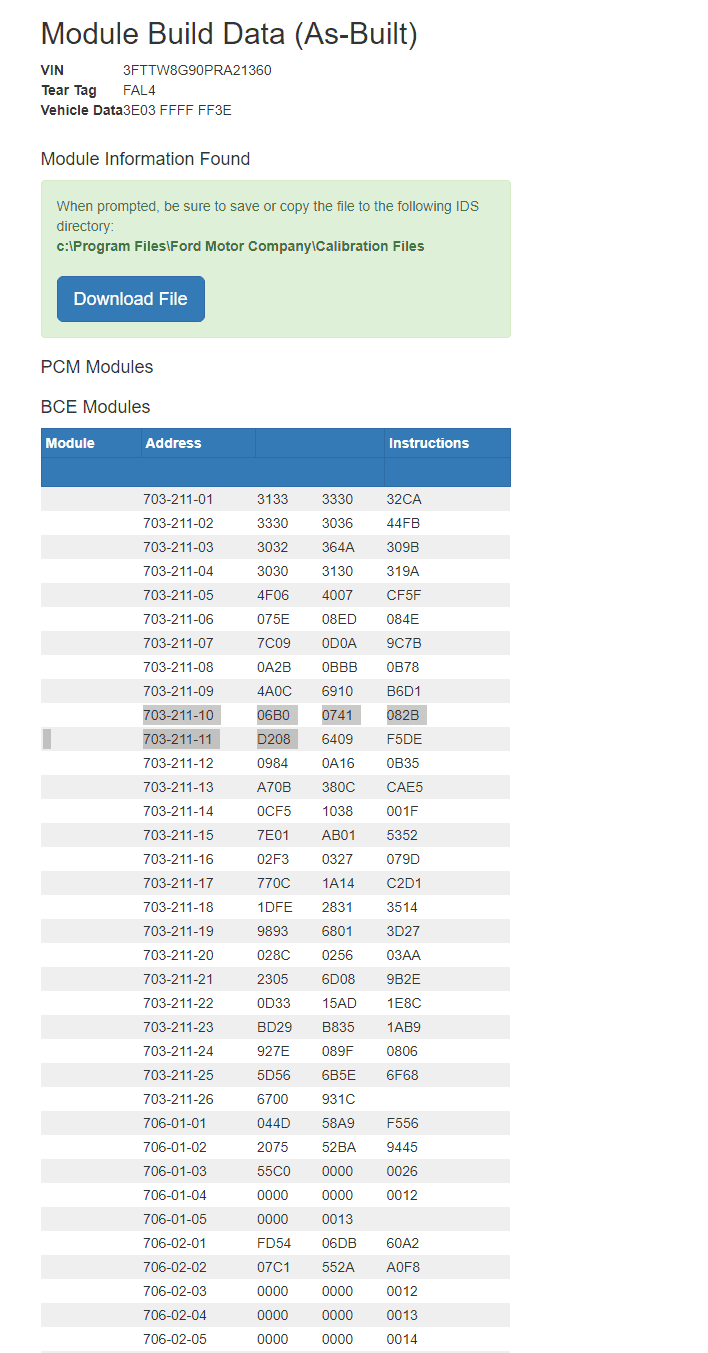Click the small gray marker beside row 703-211-11
Screen dimensions: 708x1353
[x=47, y=739]
